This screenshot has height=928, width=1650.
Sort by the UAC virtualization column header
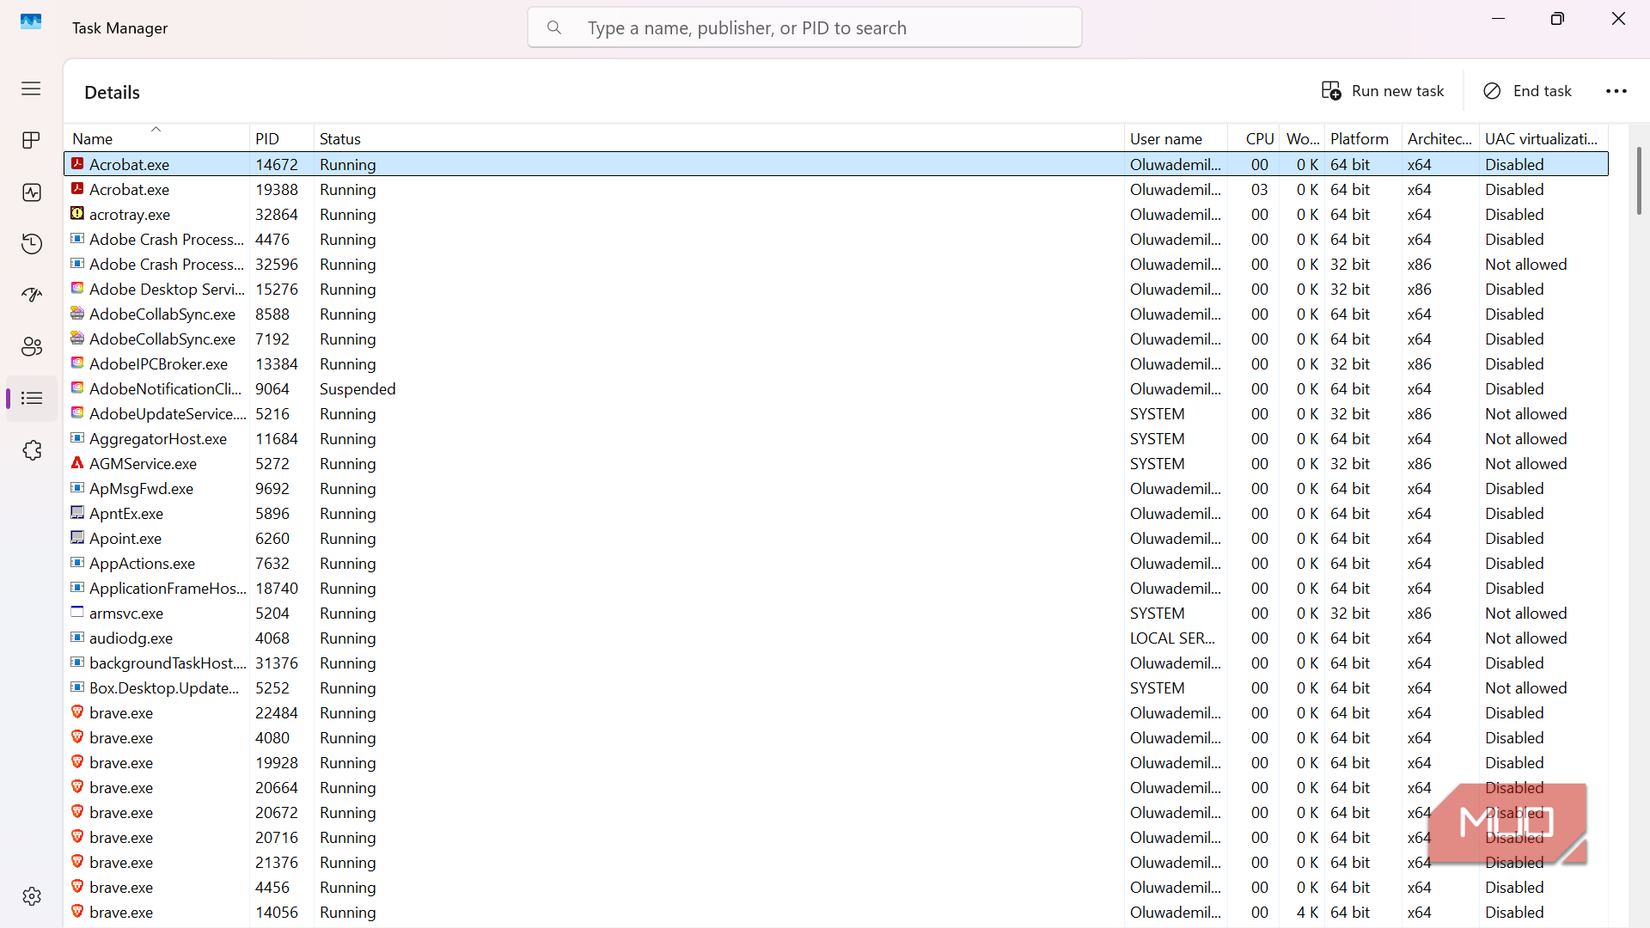(1543, 138)
